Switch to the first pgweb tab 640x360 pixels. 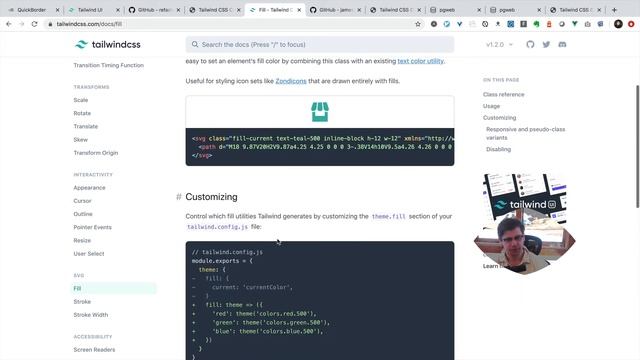(447, 10)
